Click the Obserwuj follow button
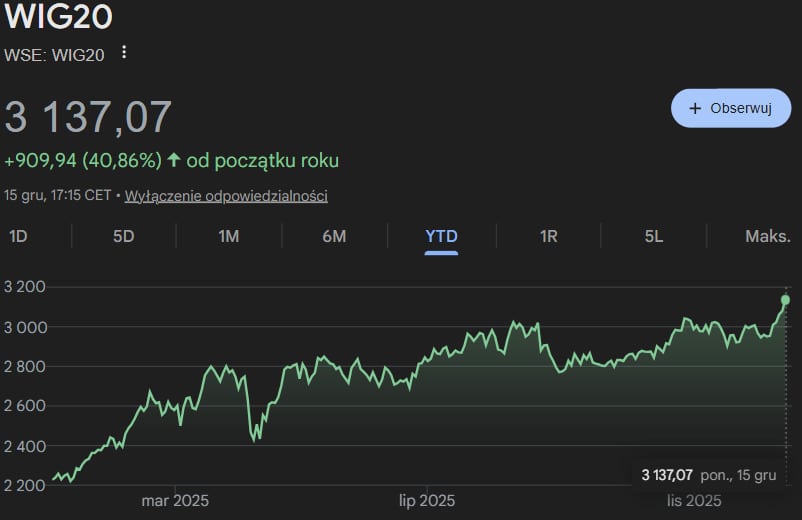Image resolution: width=802 pixels, height=520 pixels. [x=730, y=108]
